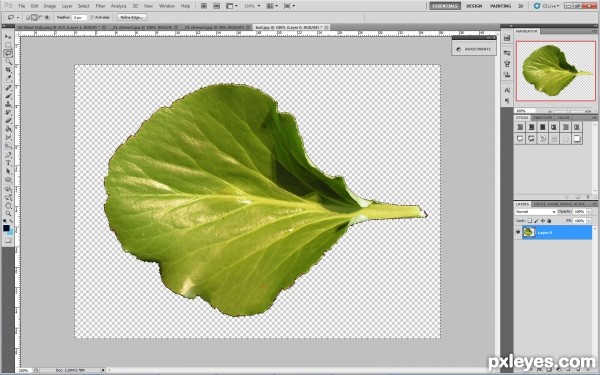
Task: Set selection mode to New selection
Action: point(28,18)
